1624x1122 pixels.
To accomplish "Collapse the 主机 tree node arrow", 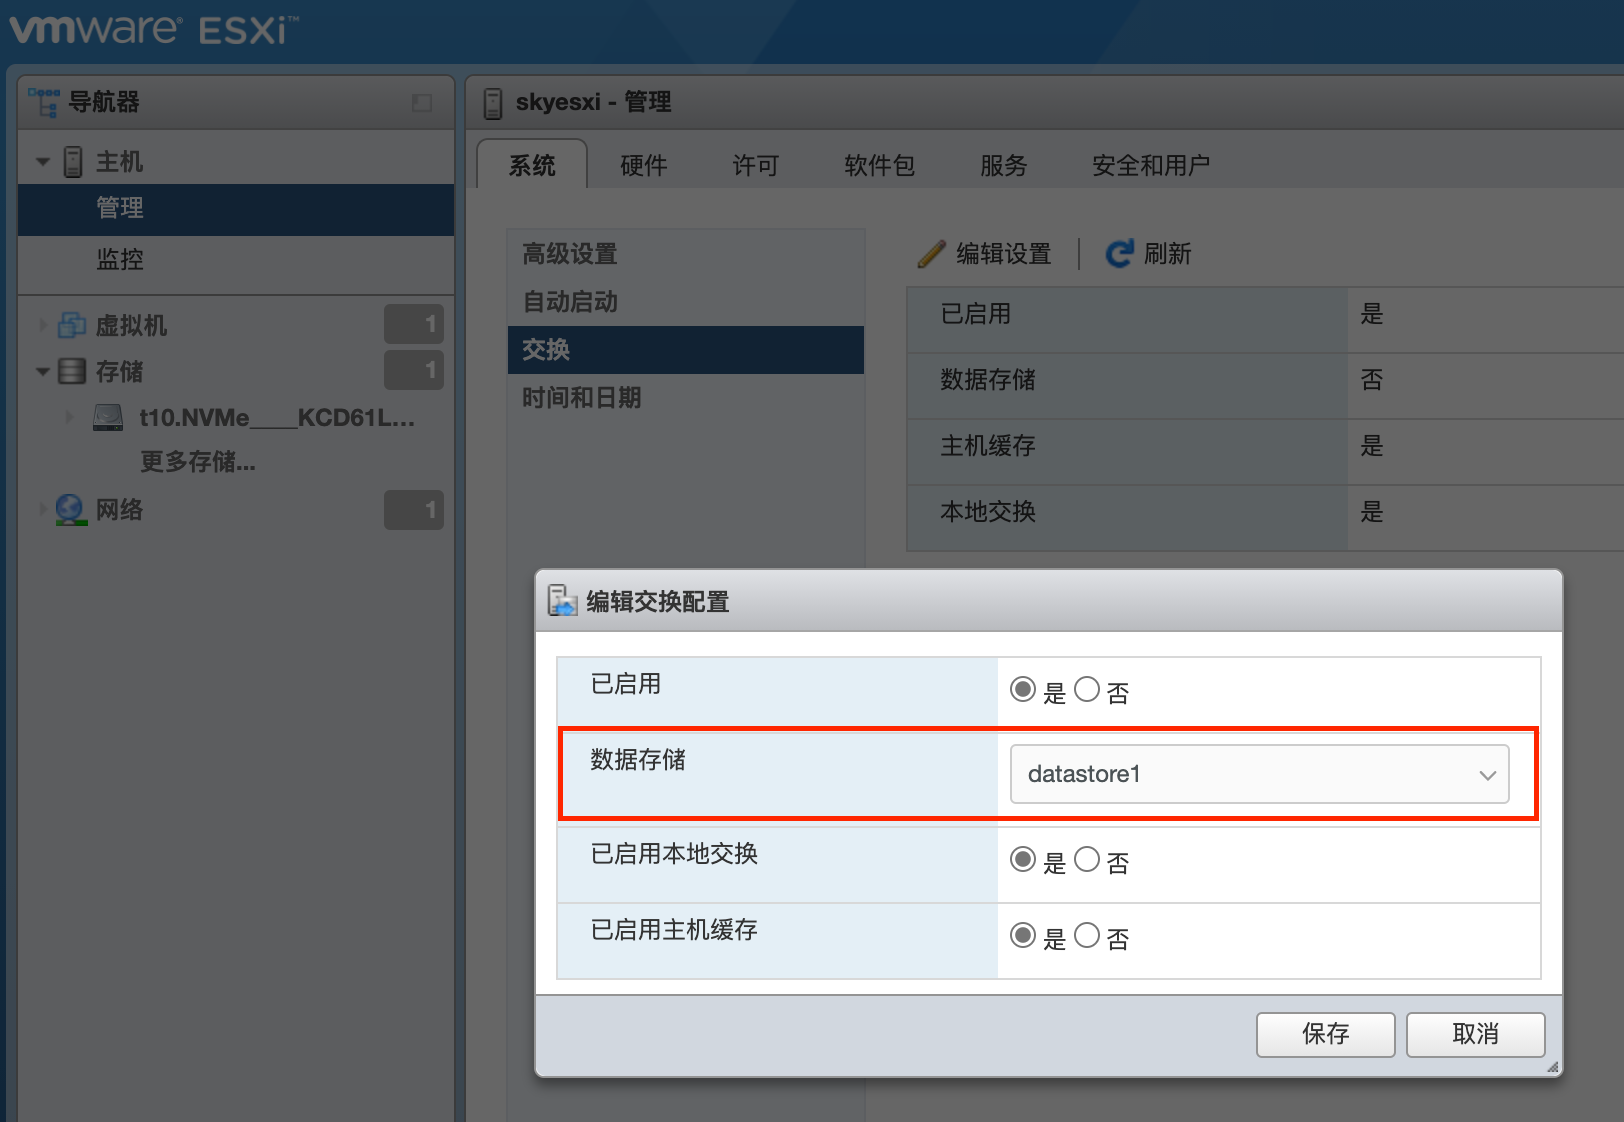I will pos(43,161).
